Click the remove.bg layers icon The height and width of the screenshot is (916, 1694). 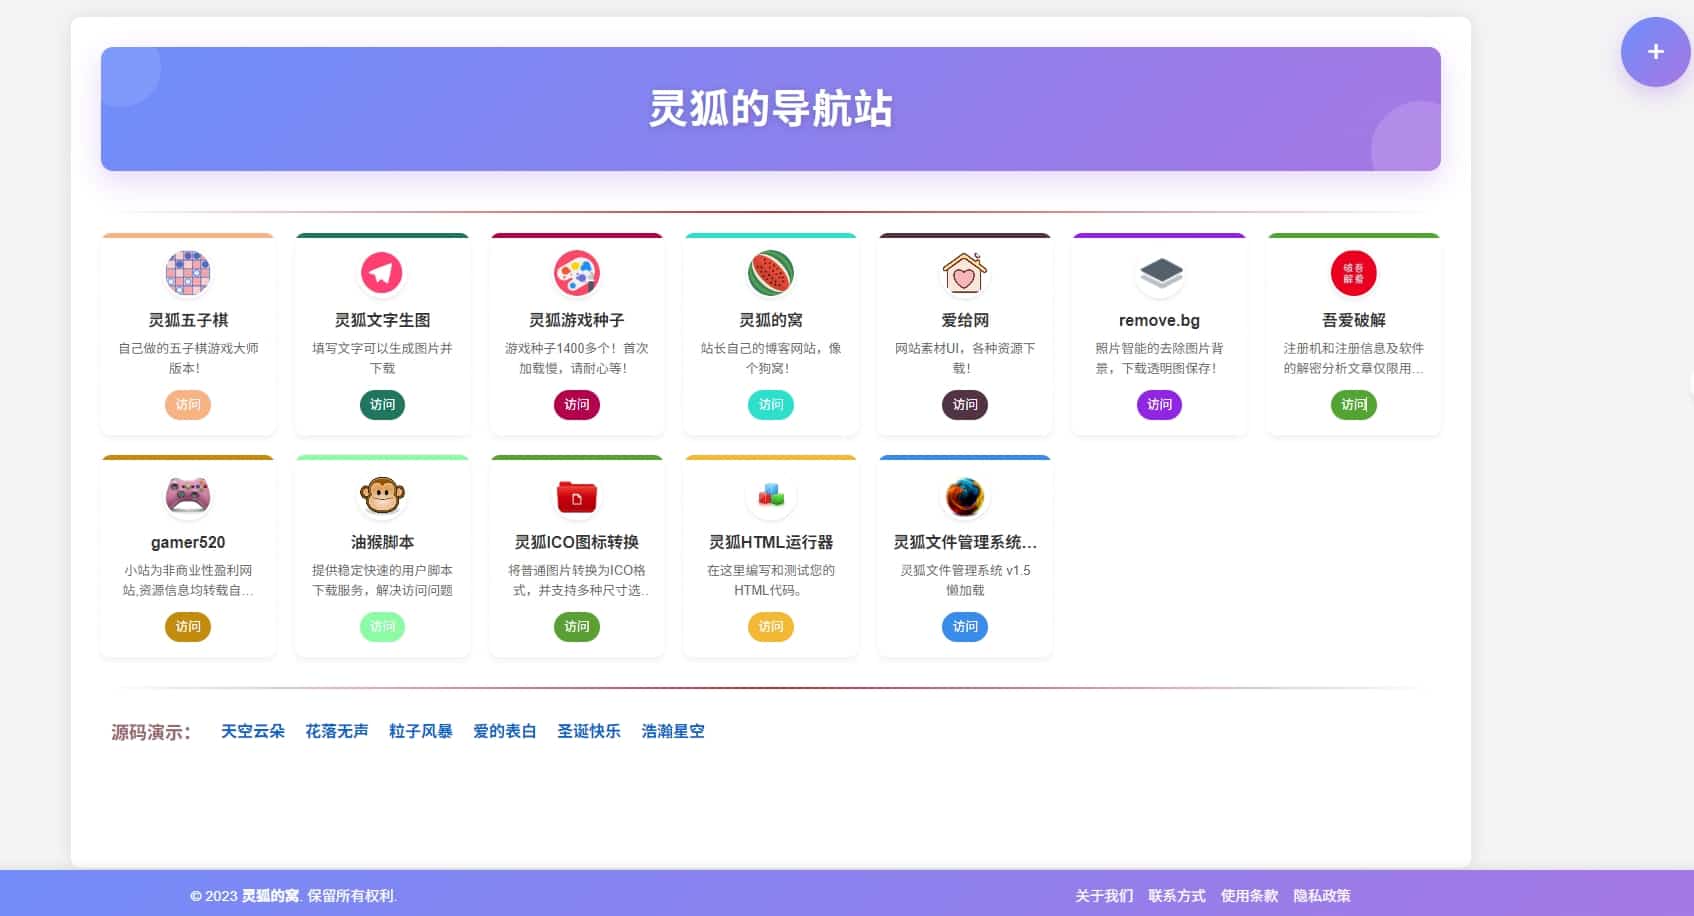click(x=1160, y=273)
